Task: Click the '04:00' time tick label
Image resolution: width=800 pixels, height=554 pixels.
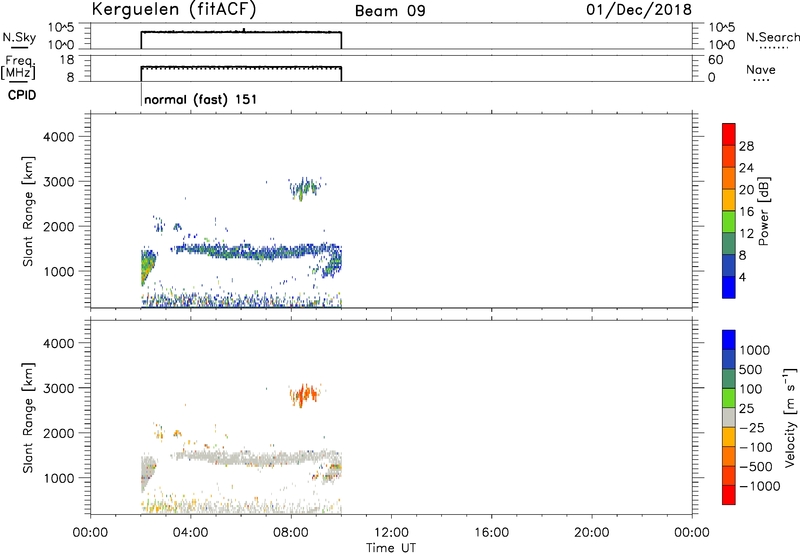Action: [x=190, y=533]
